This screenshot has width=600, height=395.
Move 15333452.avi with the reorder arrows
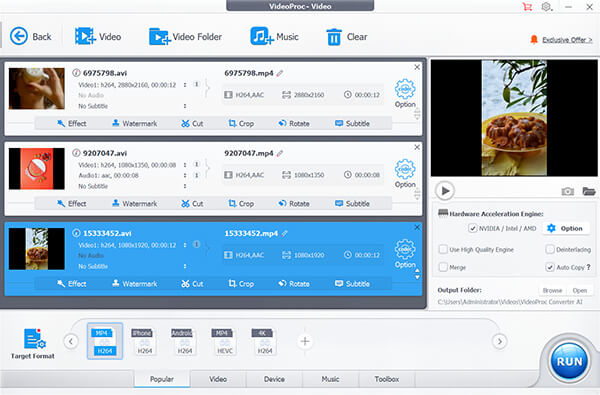pyautogui.click(x=417, y=274)
